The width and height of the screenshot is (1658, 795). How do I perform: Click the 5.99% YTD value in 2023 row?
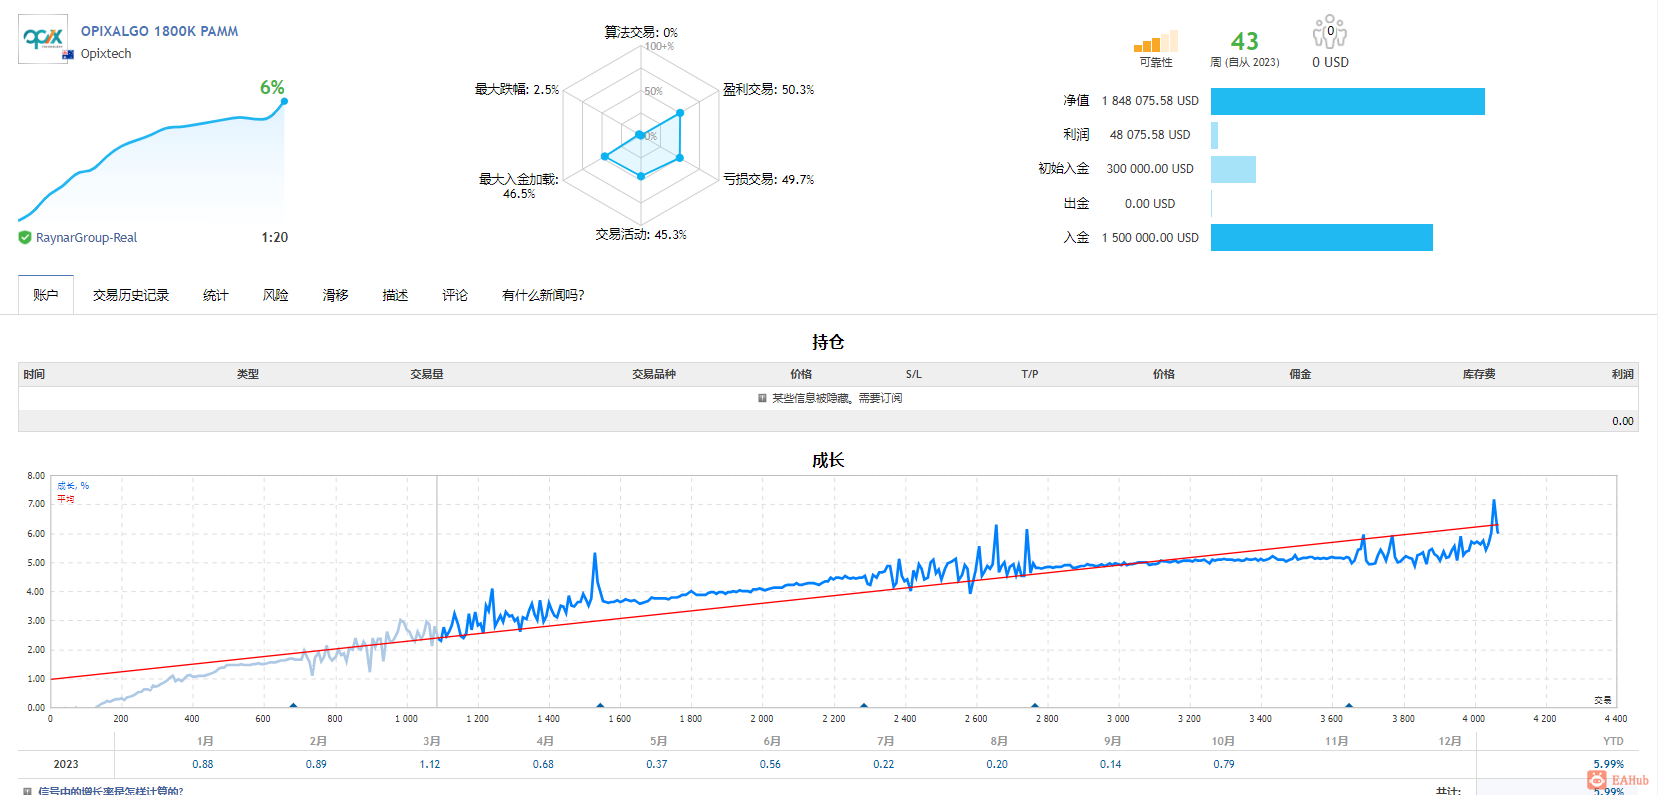click(1609, 764)
